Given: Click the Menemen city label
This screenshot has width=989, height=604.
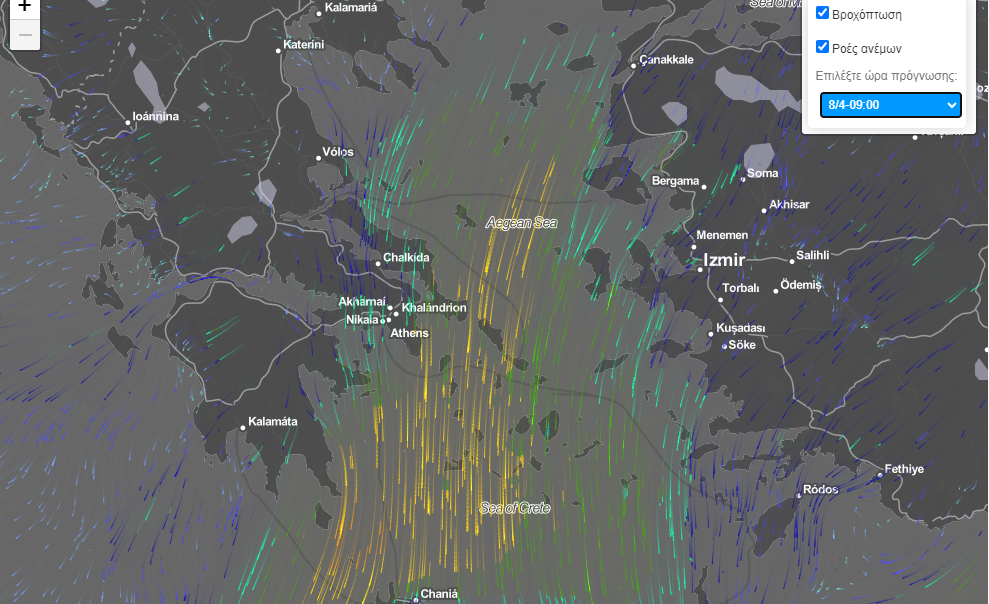Looking at the screenshot, I should (x=722, y=235).
